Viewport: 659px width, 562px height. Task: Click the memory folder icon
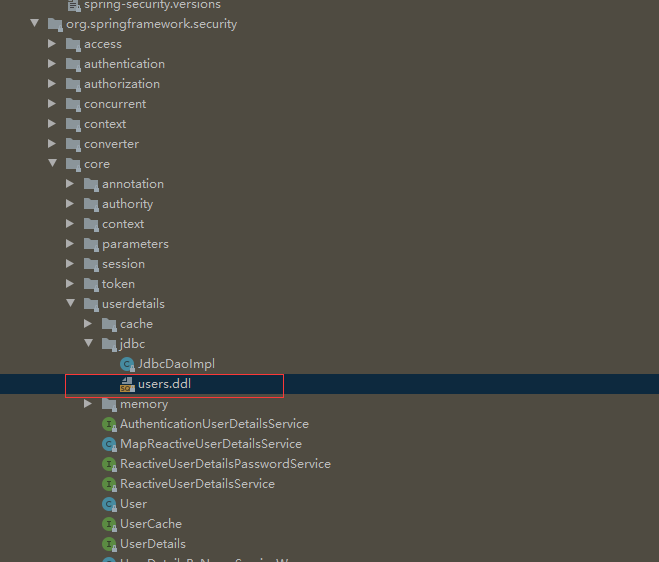tap(110, 404)
